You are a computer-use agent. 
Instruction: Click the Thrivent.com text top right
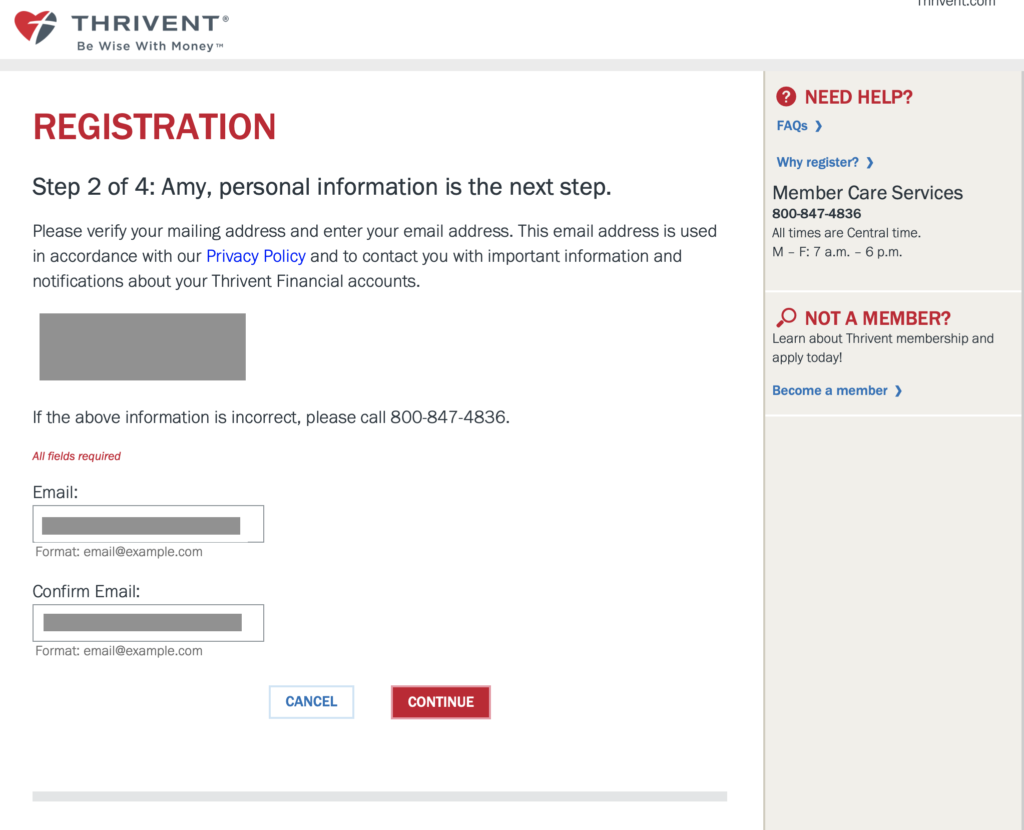[x=955, y=4]
